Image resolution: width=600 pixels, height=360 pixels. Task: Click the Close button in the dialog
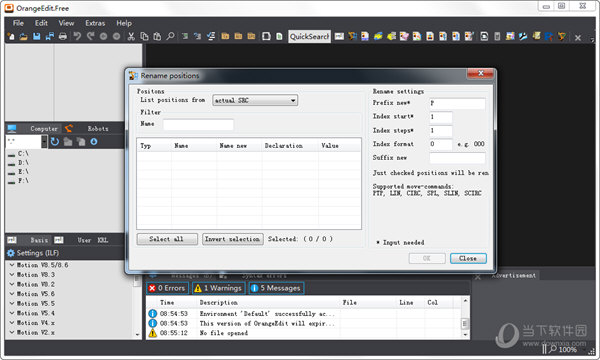pyautogui.click(x=468, y=259)
